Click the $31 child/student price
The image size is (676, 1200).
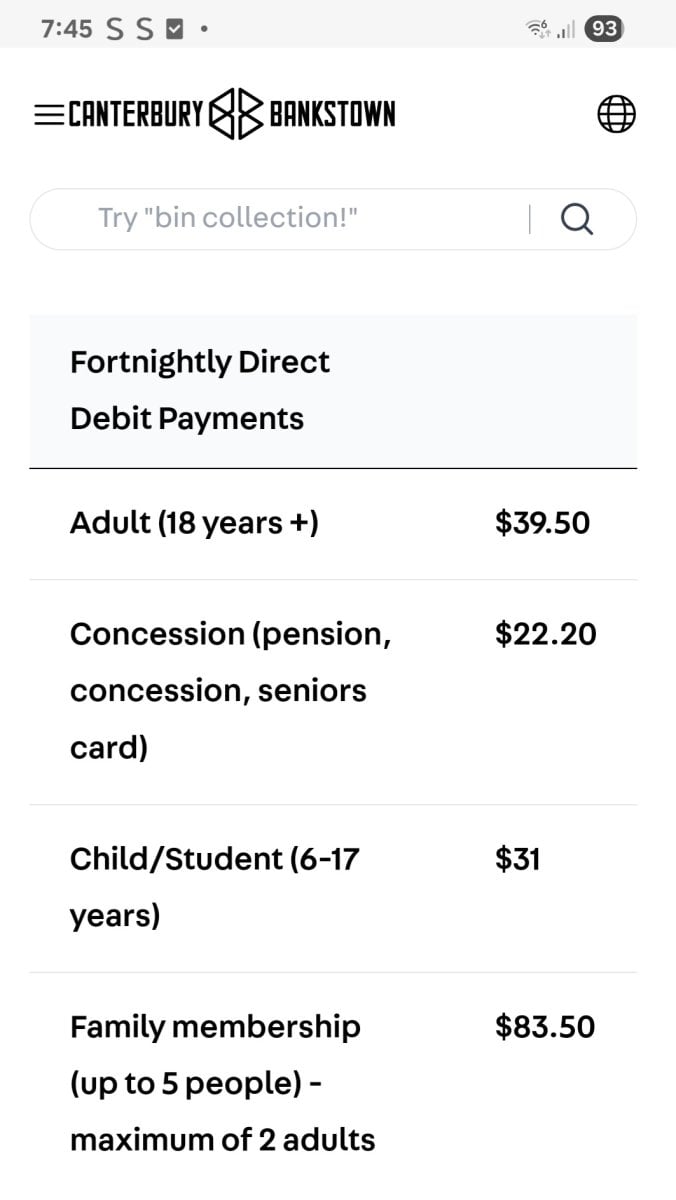(518, 859)
